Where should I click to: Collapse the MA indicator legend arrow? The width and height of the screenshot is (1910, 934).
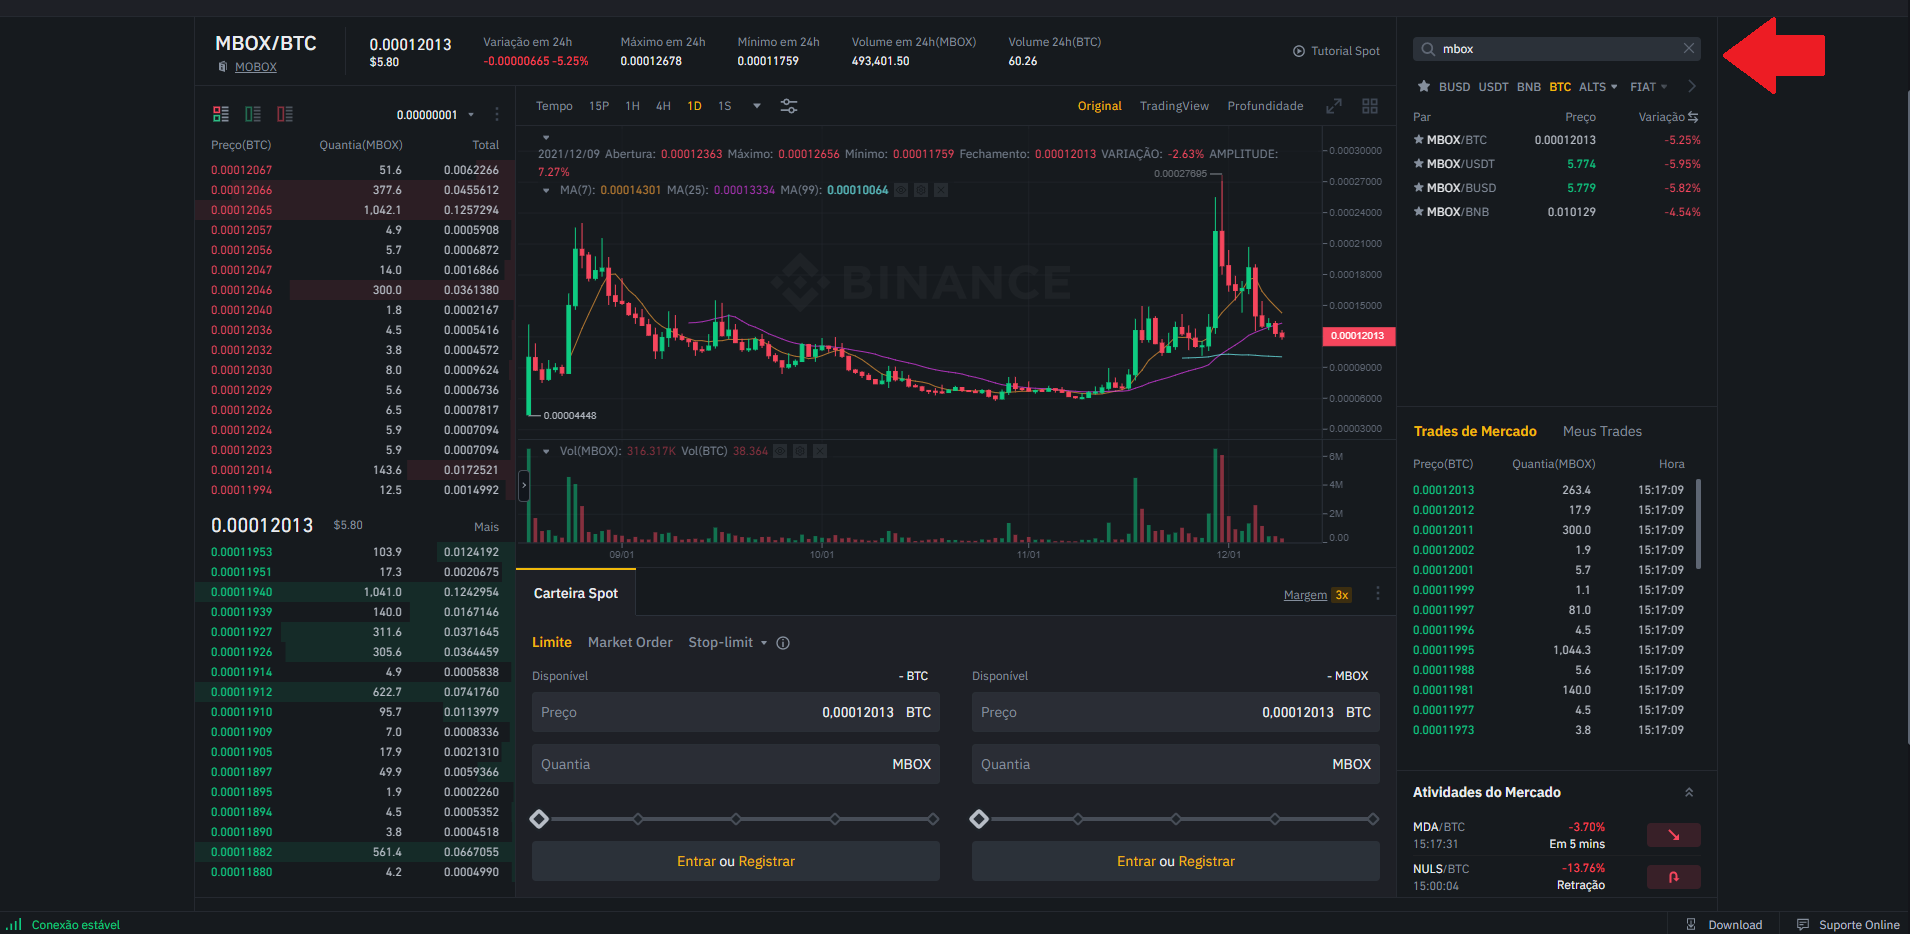[546, 190]
